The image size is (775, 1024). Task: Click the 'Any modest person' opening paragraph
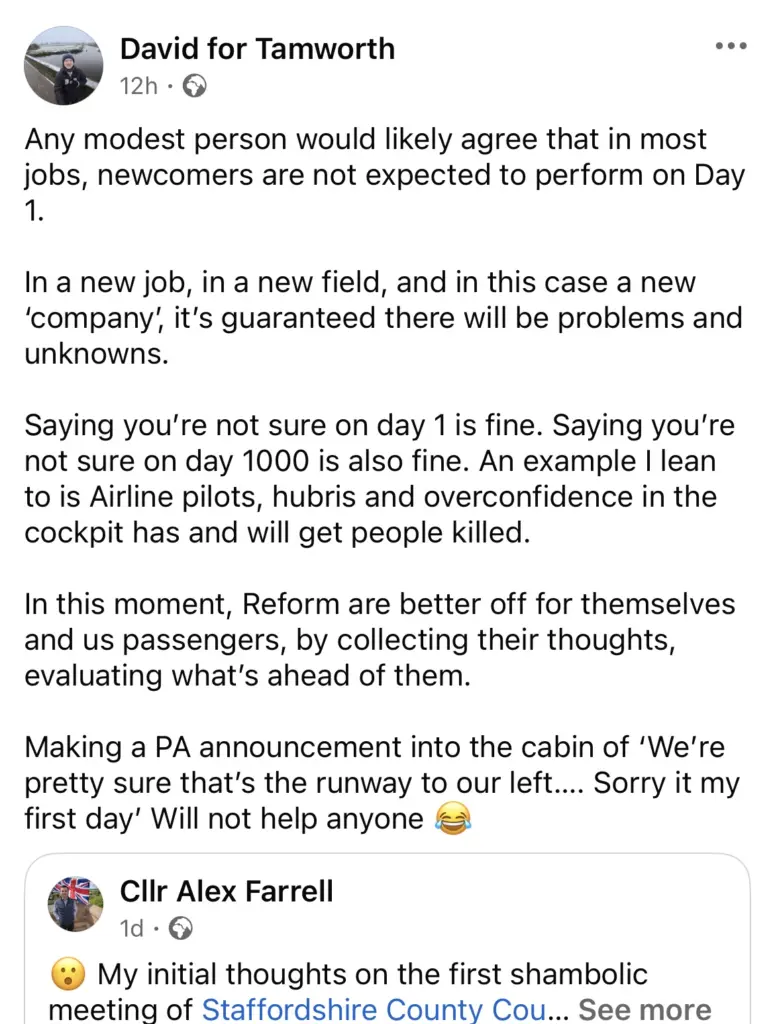(x=385, y=175)
